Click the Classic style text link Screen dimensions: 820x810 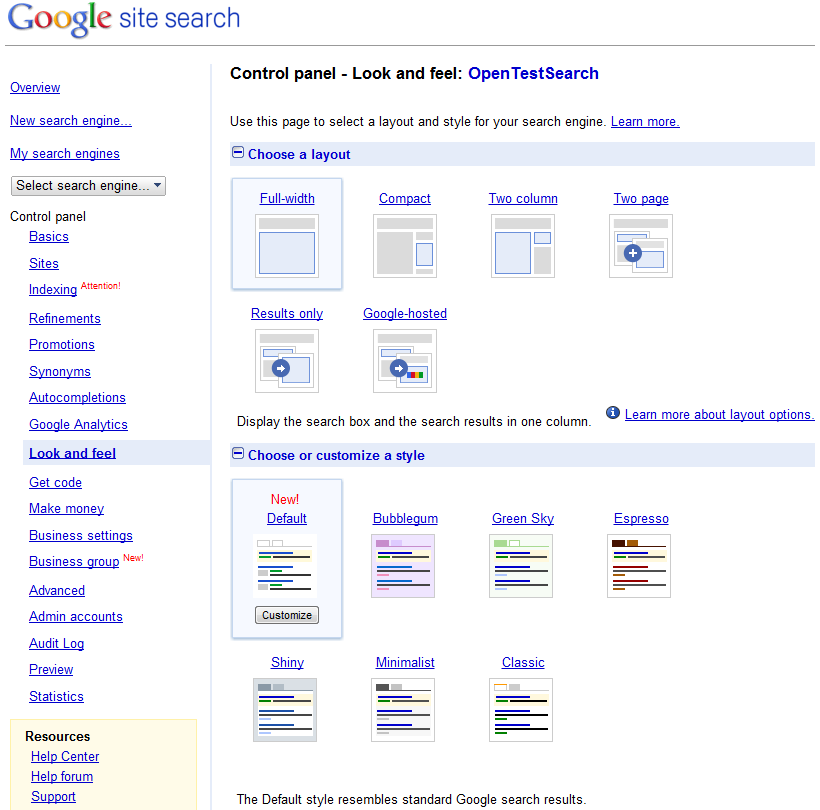[x=523, y=662]
